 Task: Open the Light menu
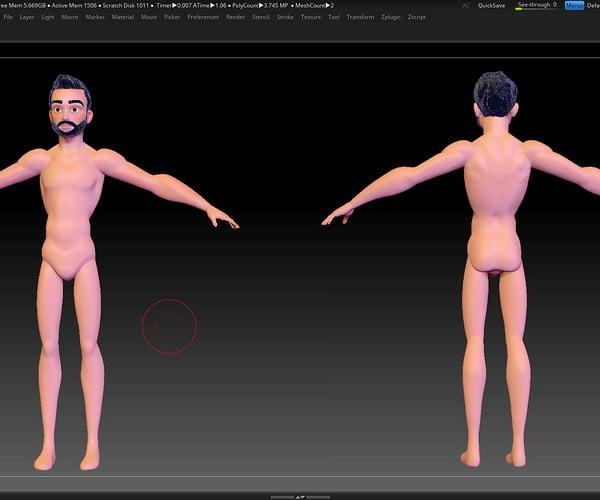[48, 17]
